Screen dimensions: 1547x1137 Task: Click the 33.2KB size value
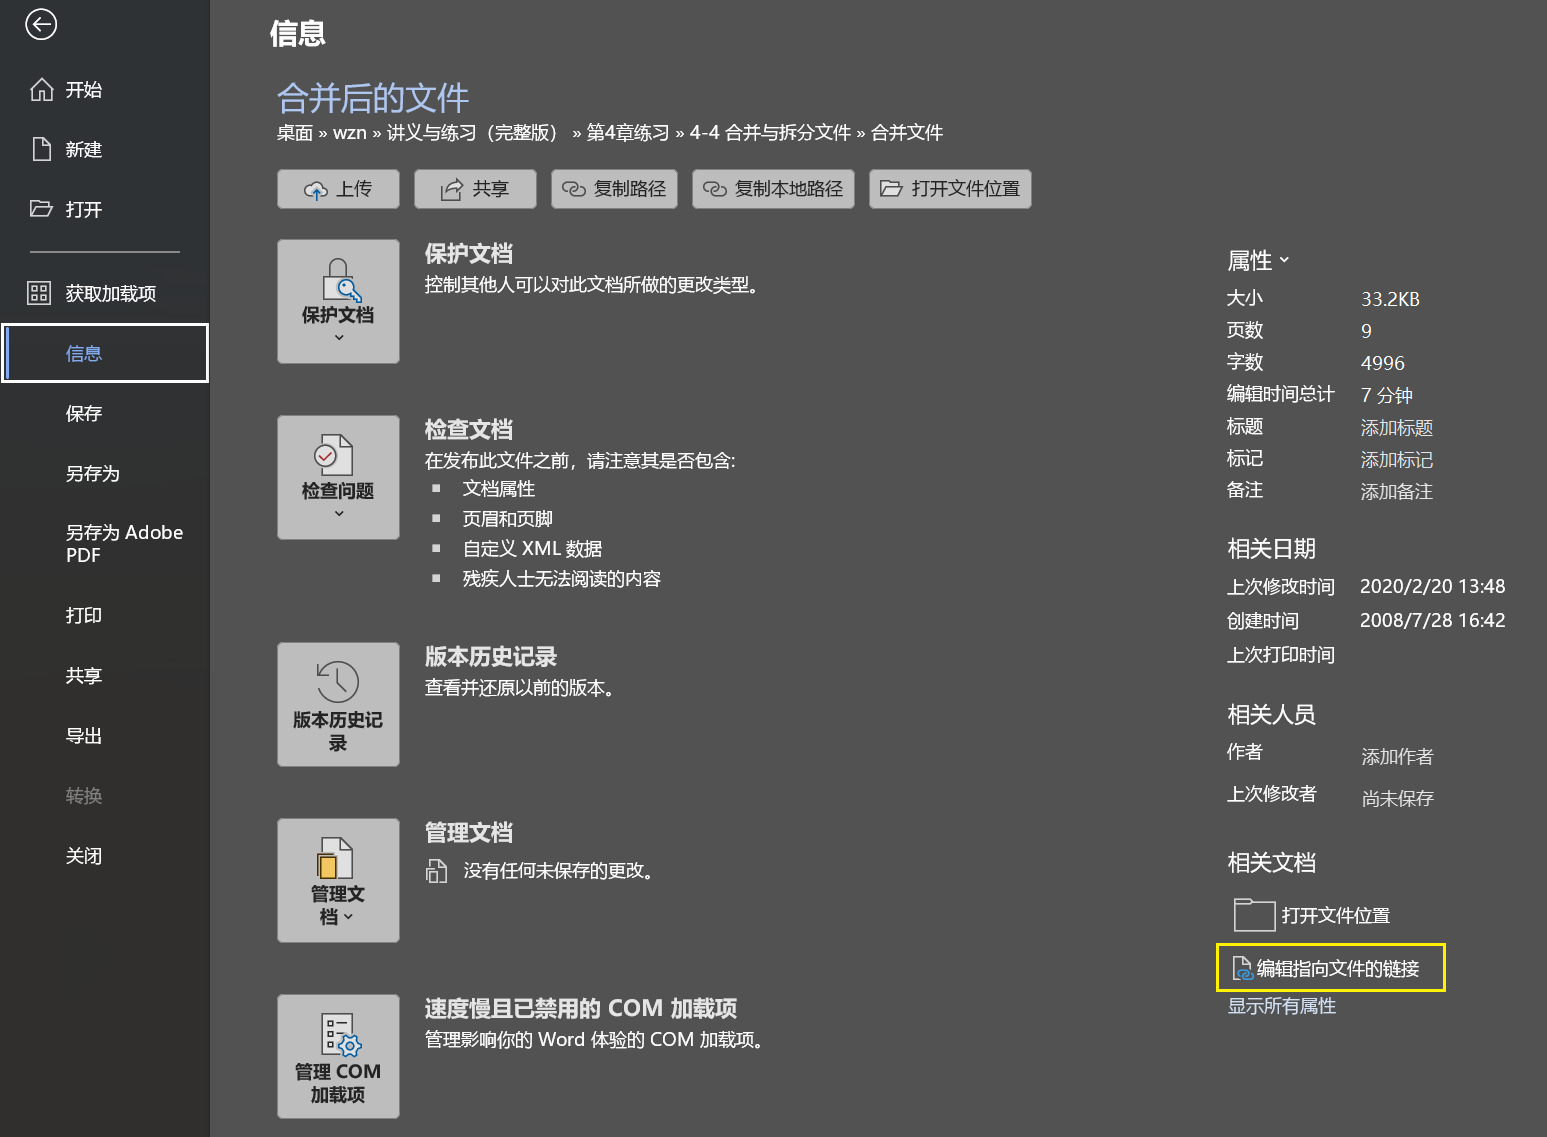[x=1390, y=299]
